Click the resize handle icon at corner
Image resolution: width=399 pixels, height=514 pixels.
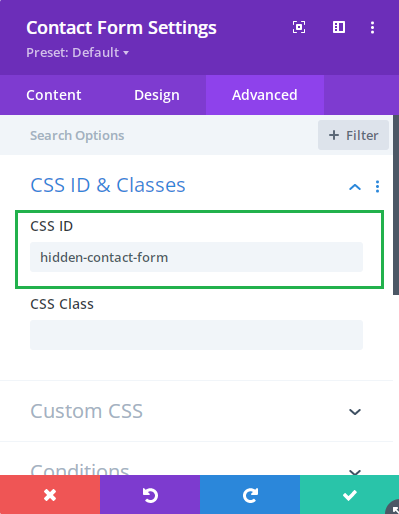[x=394, y=508]
